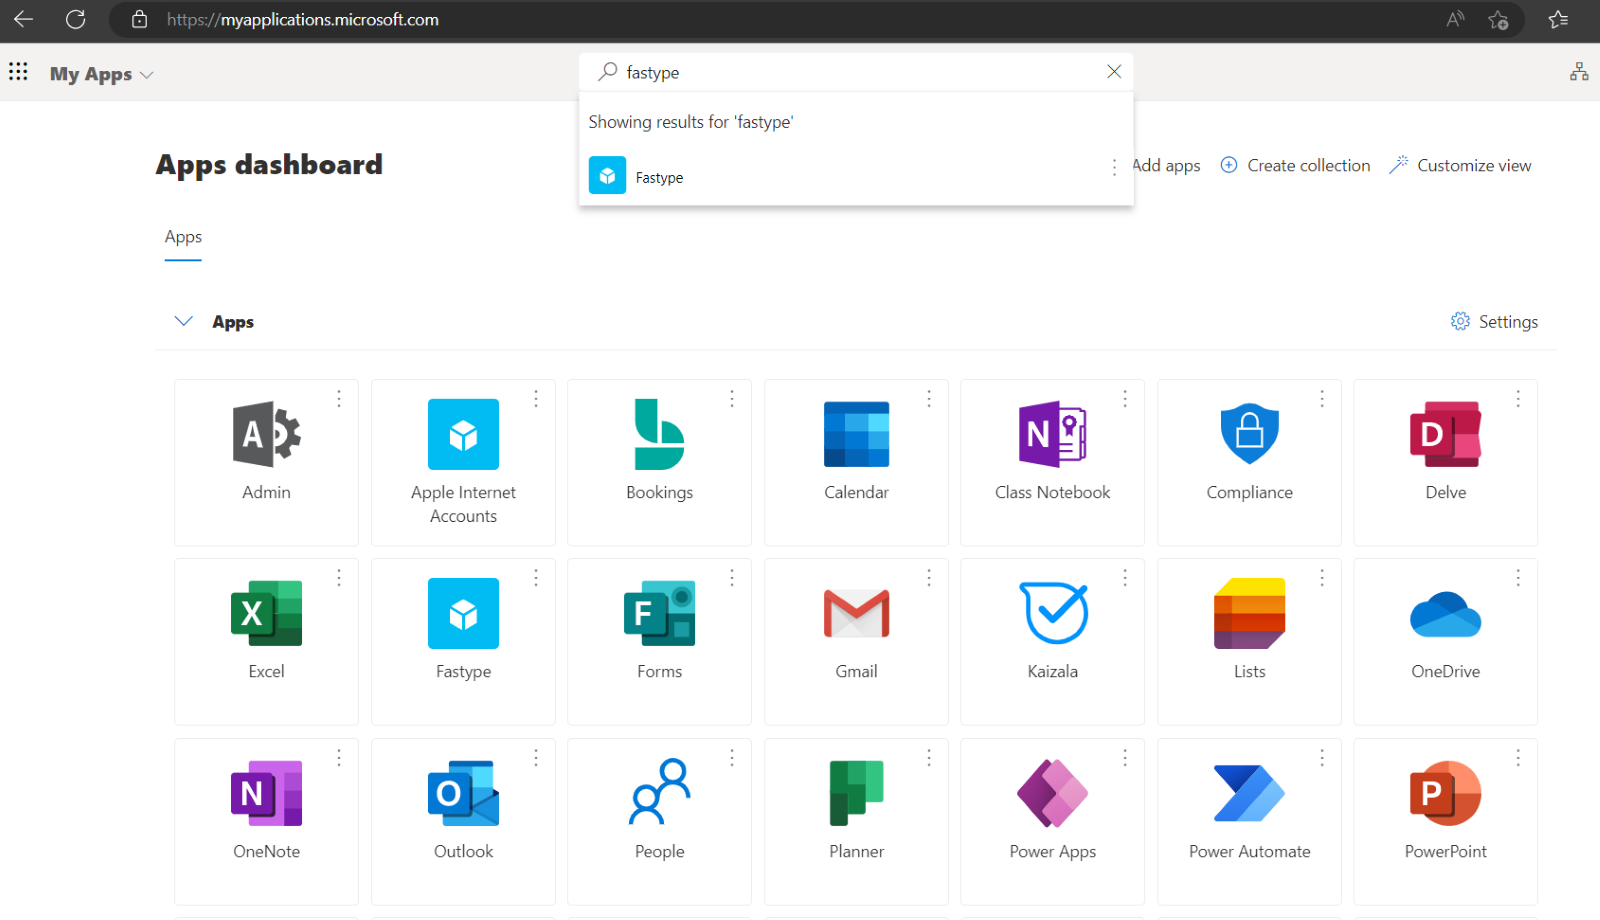Open the Kaizala app
This screenshot has width=1600, height=920.
[1052, 641]
